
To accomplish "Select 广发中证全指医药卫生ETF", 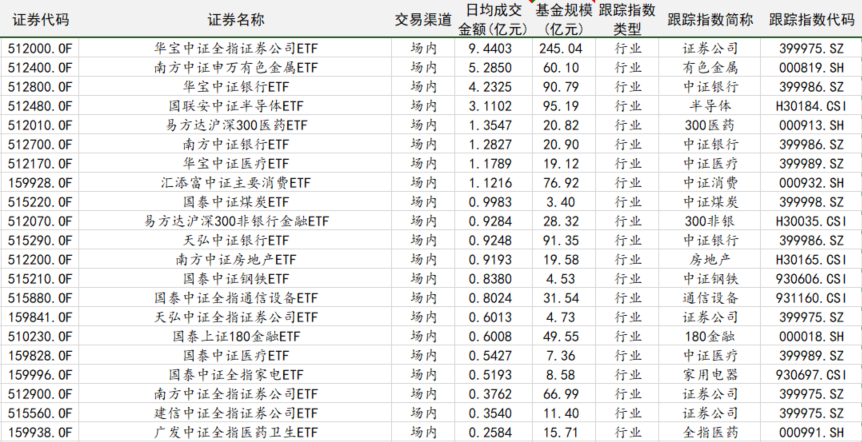I will coord(236,432).
